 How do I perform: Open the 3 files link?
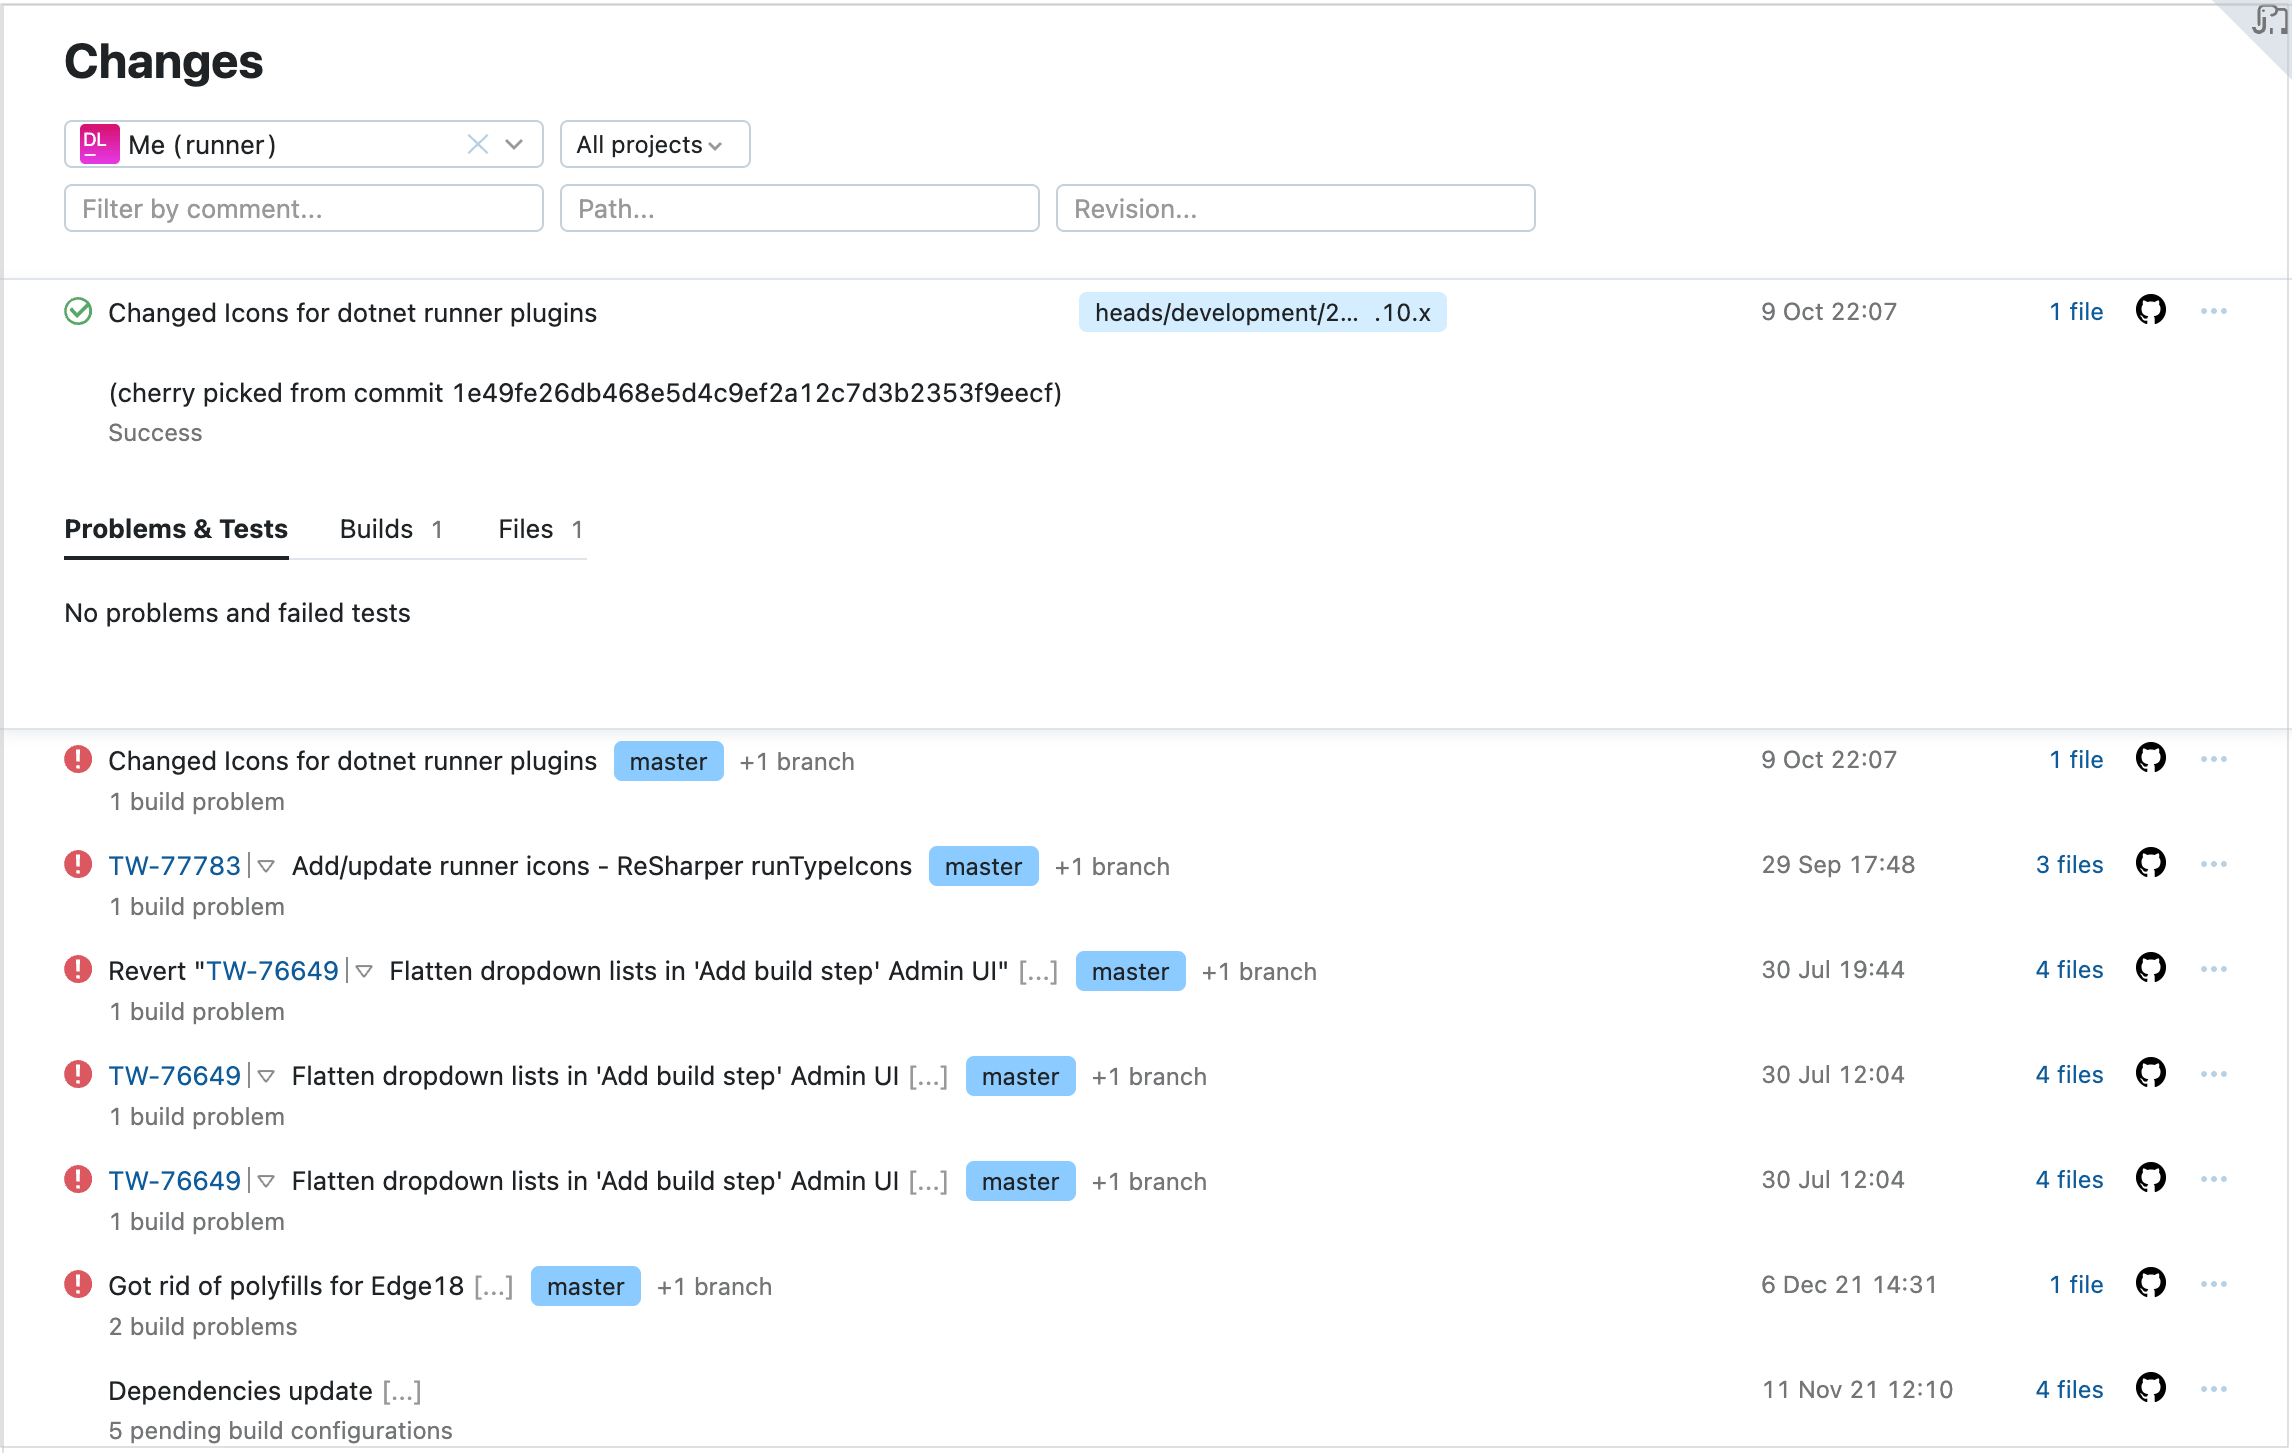coord(2068,865)
